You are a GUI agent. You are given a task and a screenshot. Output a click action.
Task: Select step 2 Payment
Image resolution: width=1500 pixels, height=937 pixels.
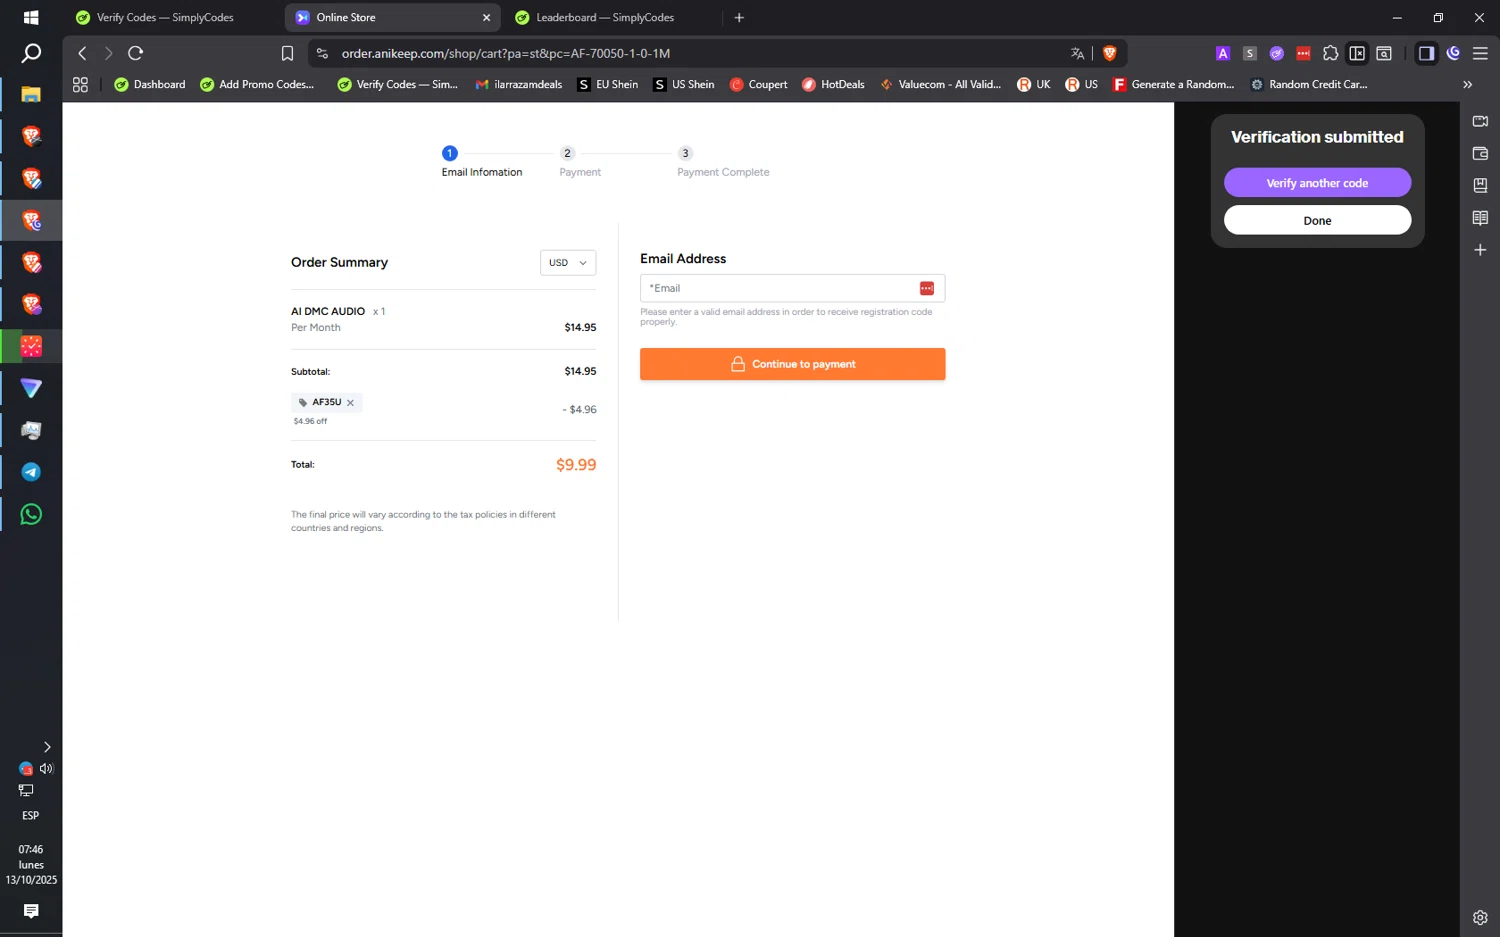pos(580,162)
